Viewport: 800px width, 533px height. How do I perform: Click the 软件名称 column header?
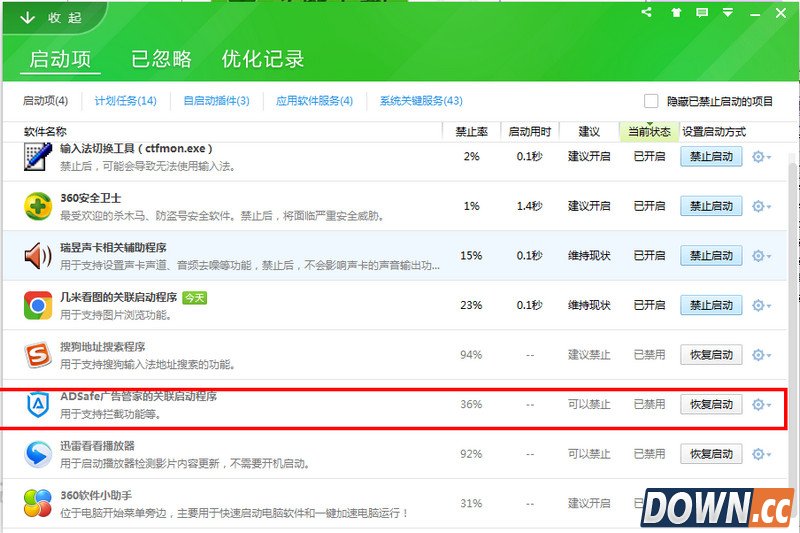pos(45,132)
